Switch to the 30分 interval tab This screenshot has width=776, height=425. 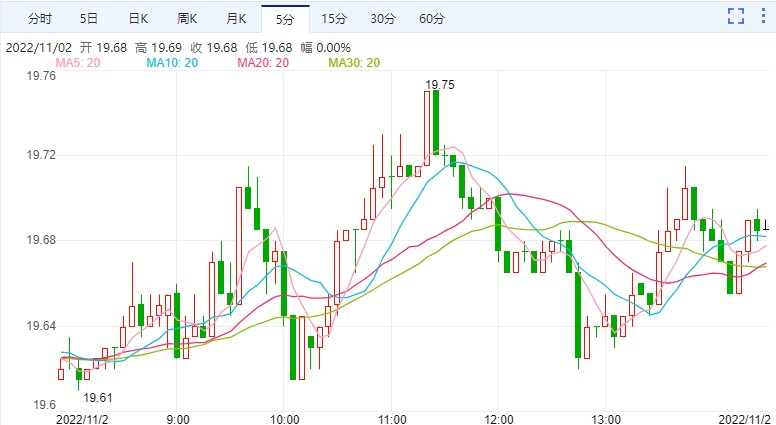click(383, 19)
